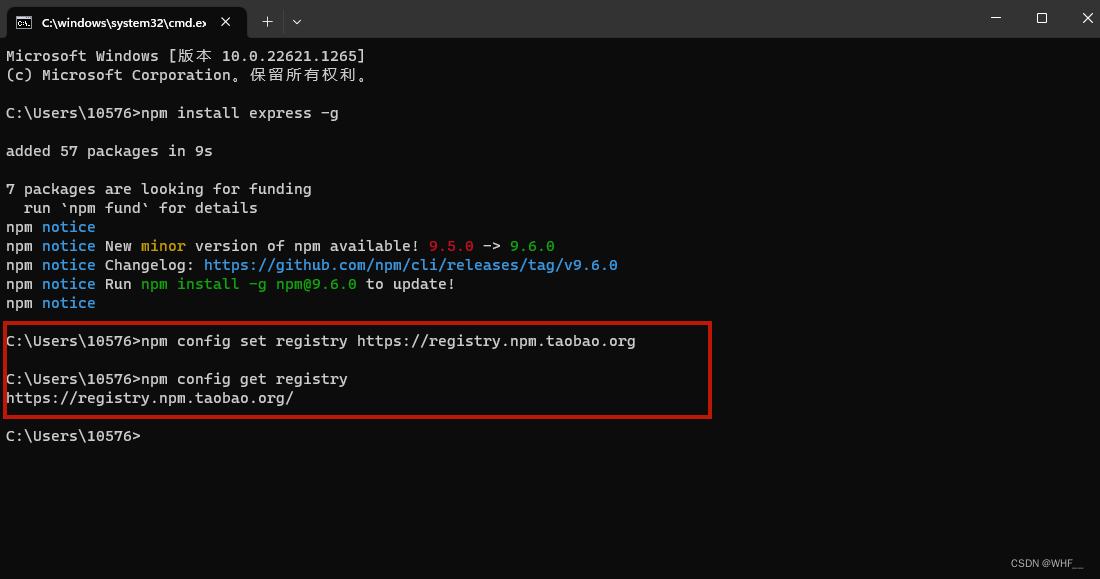
Task: Click the 'npm install express -g' command
Action: [x=240, y=114]
